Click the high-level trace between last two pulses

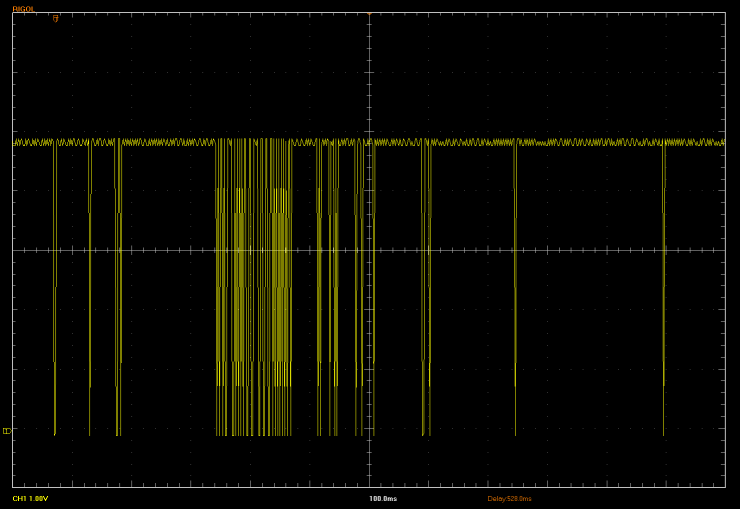point(590,142)
